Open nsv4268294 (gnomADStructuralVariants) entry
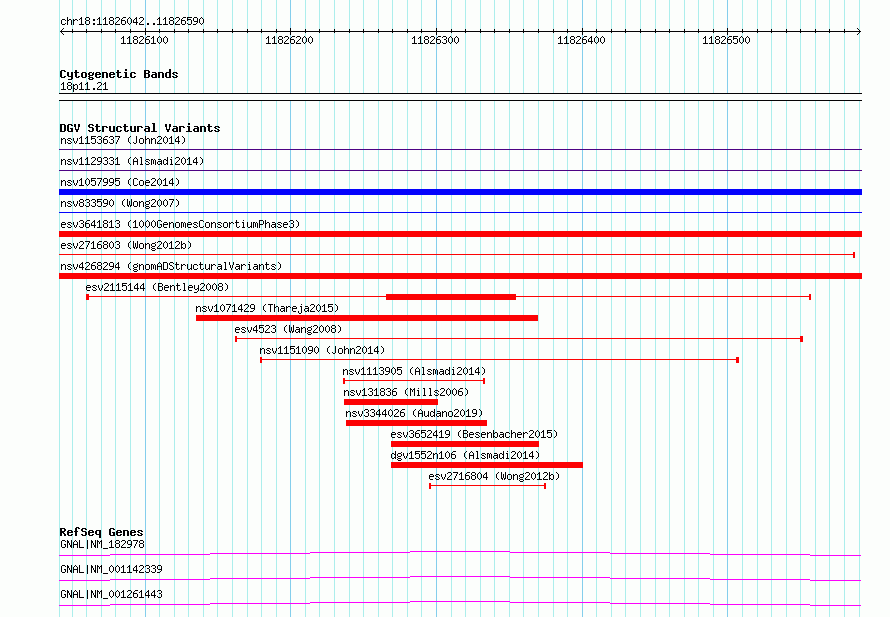 coord(171,266)
